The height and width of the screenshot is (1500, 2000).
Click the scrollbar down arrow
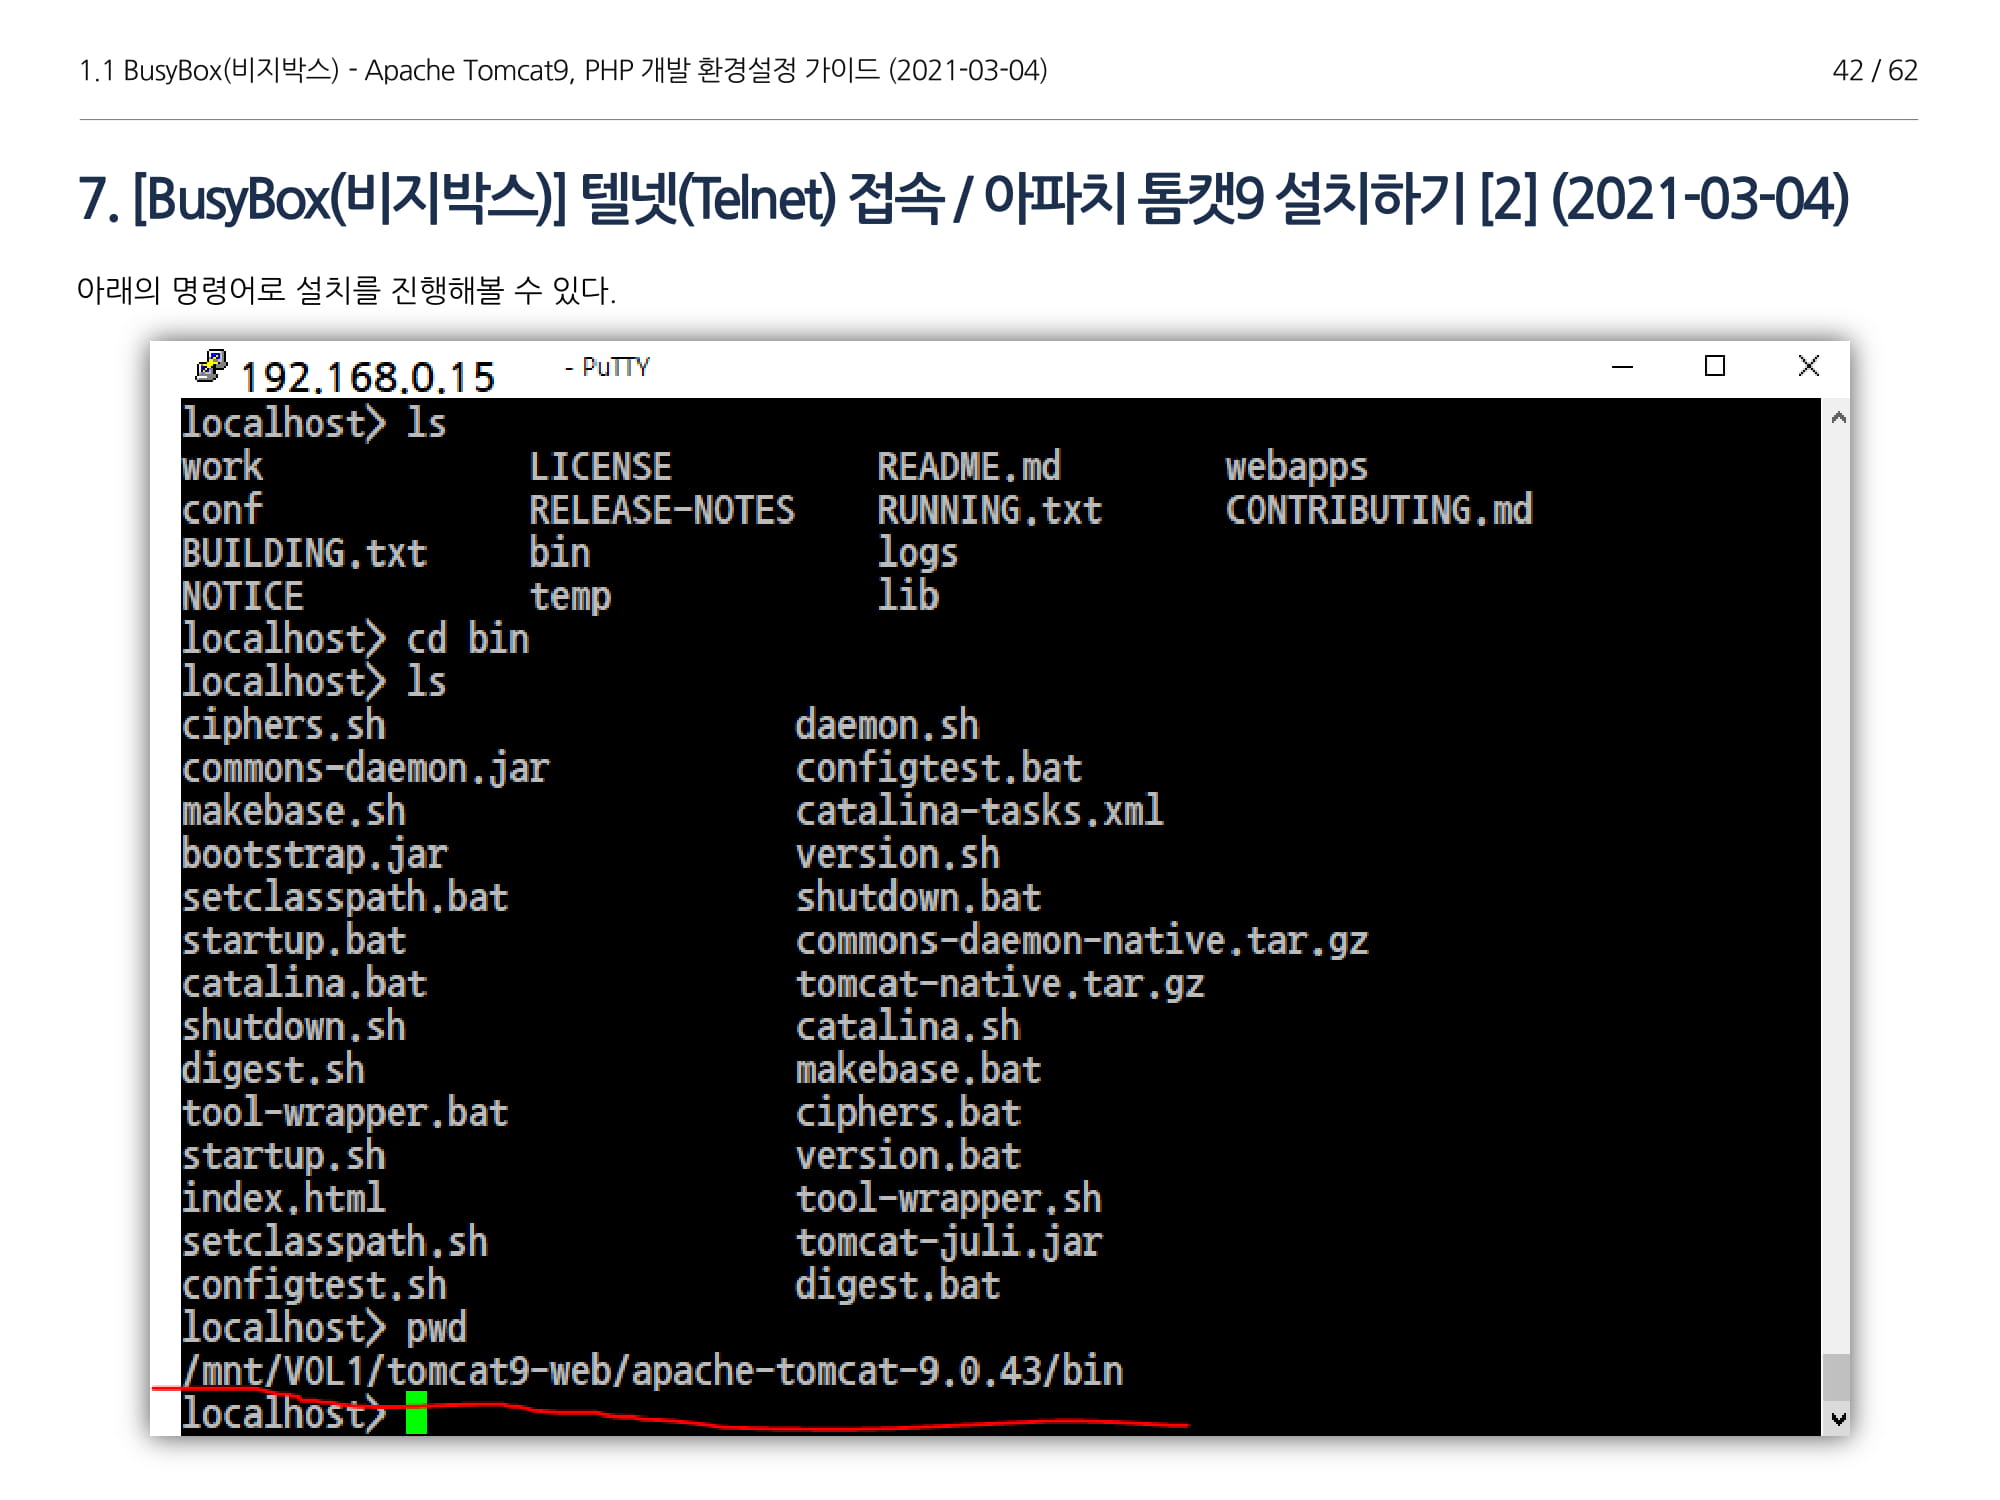pyautogui.click(x=1837, y=1418)
